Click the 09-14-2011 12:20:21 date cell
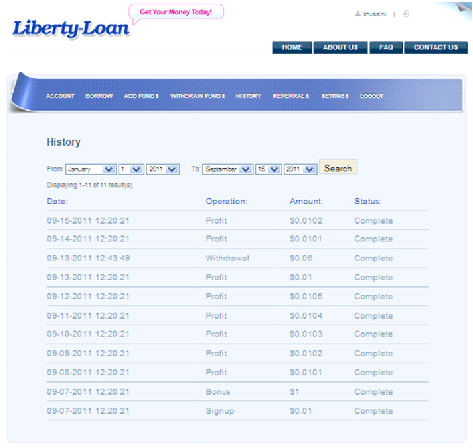Image resolution: width=473 pixels, height=448 pixels. [88, 239]
